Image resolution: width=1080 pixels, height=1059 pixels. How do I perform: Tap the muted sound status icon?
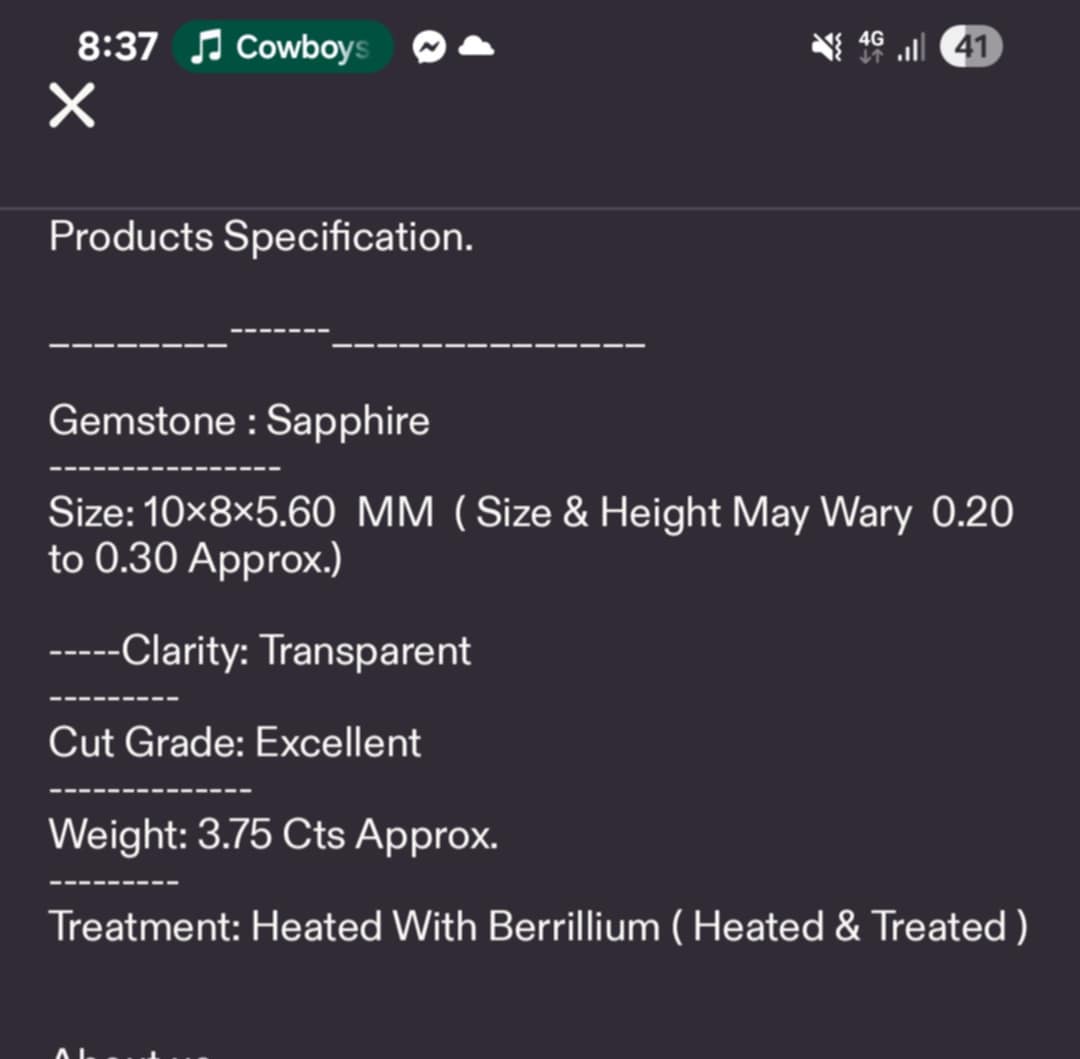click(827, 47)
